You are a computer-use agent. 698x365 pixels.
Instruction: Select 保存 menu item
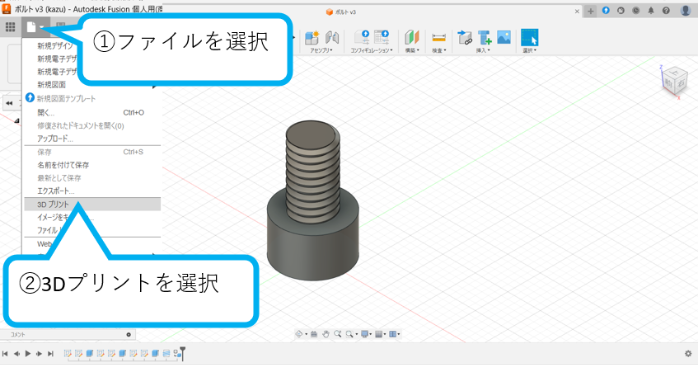44,152
